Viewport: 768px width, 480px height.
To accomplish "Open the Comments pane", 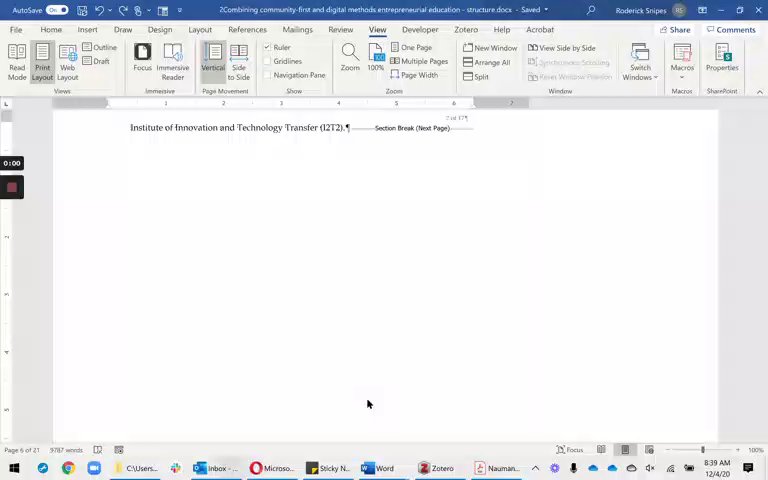I will [x=731, y=30].
